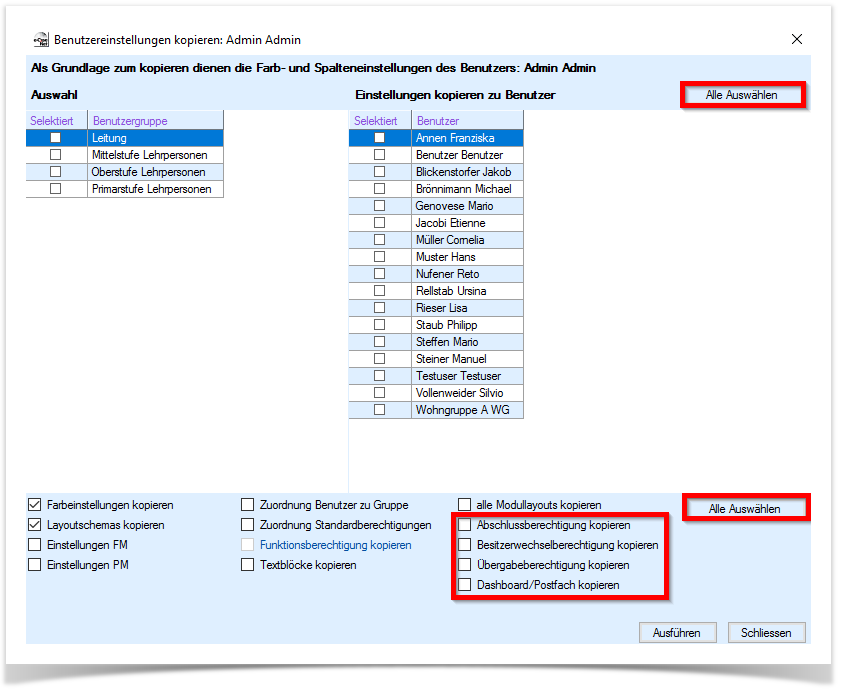The image size is (845, 693).
Task: Enable alle Modullayouts kopieren
Action: point(465,505)
